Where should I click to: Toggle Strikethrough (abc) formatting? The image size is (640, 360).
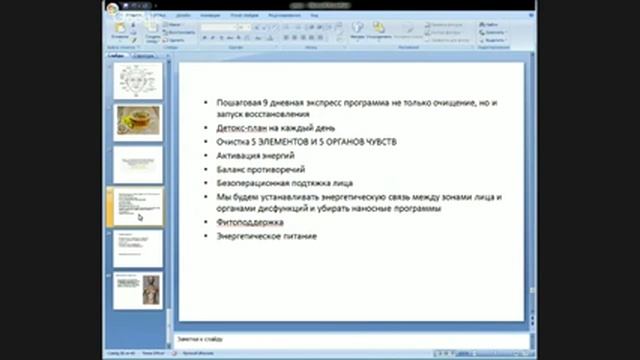click(230, 38)
